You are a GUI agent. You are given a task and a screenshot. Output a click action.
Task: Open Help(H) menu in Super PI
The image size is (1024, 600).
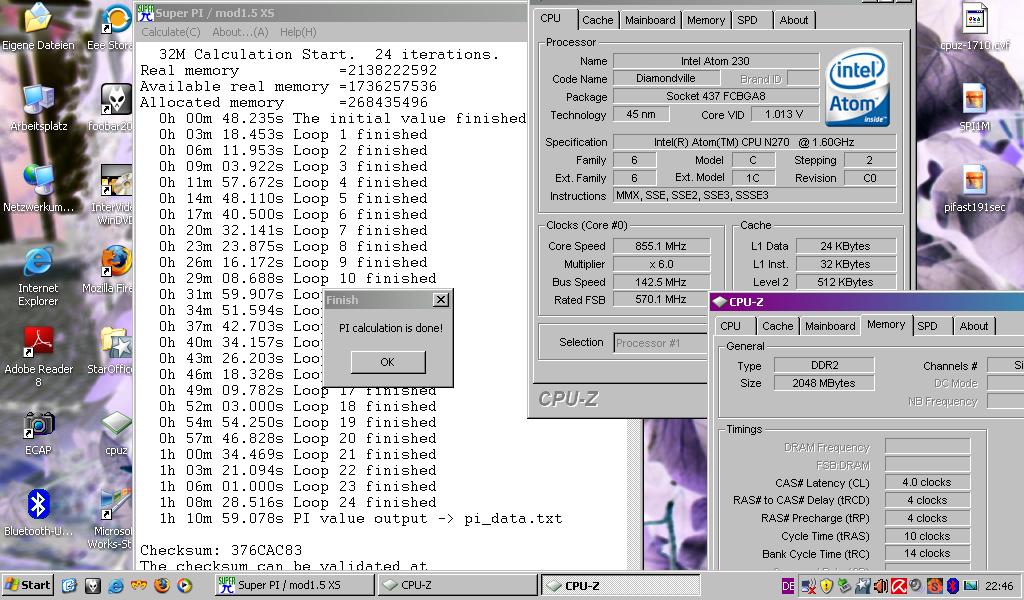tap(298, 32)
